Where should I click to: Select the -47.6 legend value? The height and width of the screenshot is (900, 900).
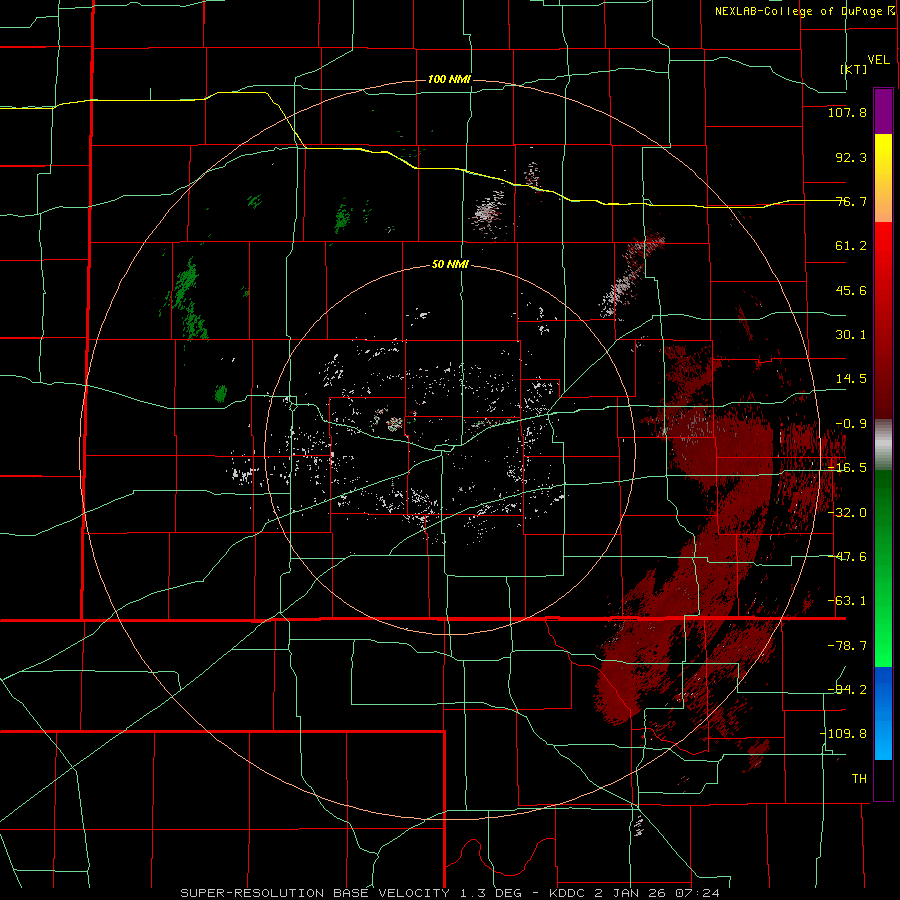[847, 557]
